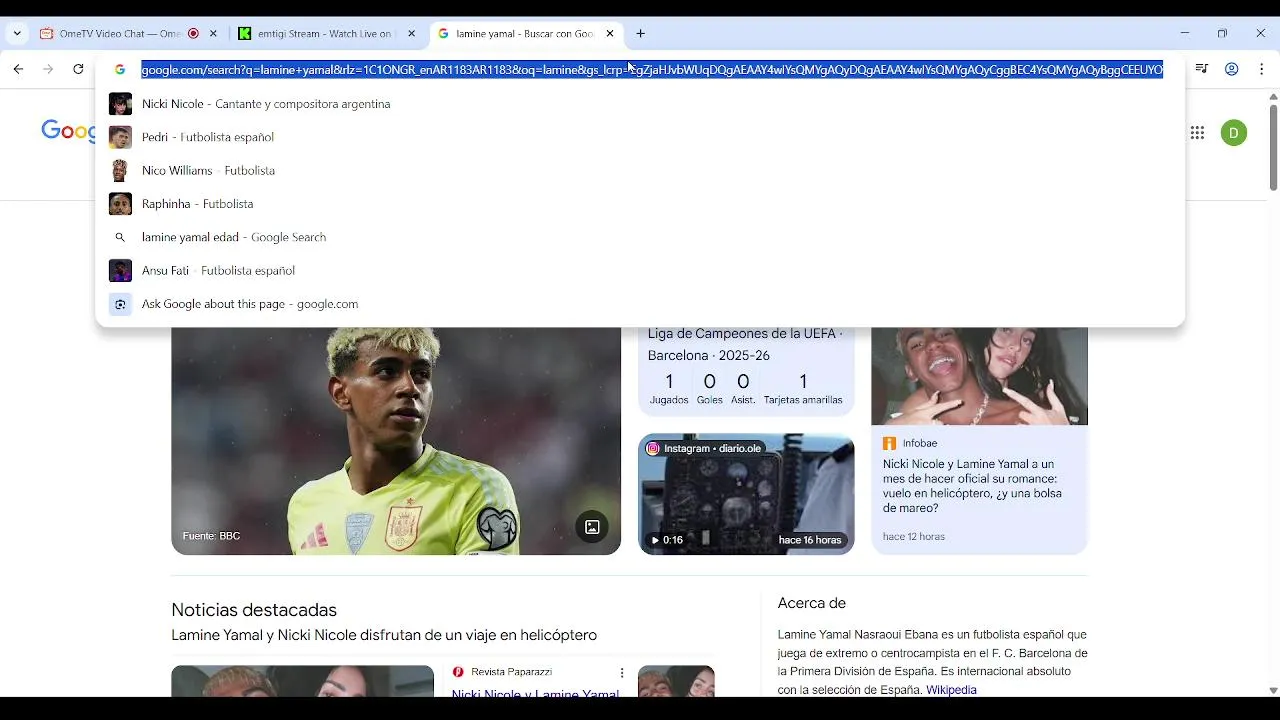1280x720 pixels.
Task: Select the 'lamine yamal edad' search suggestion
Action: pyautogui.click(x=640, y=237)
